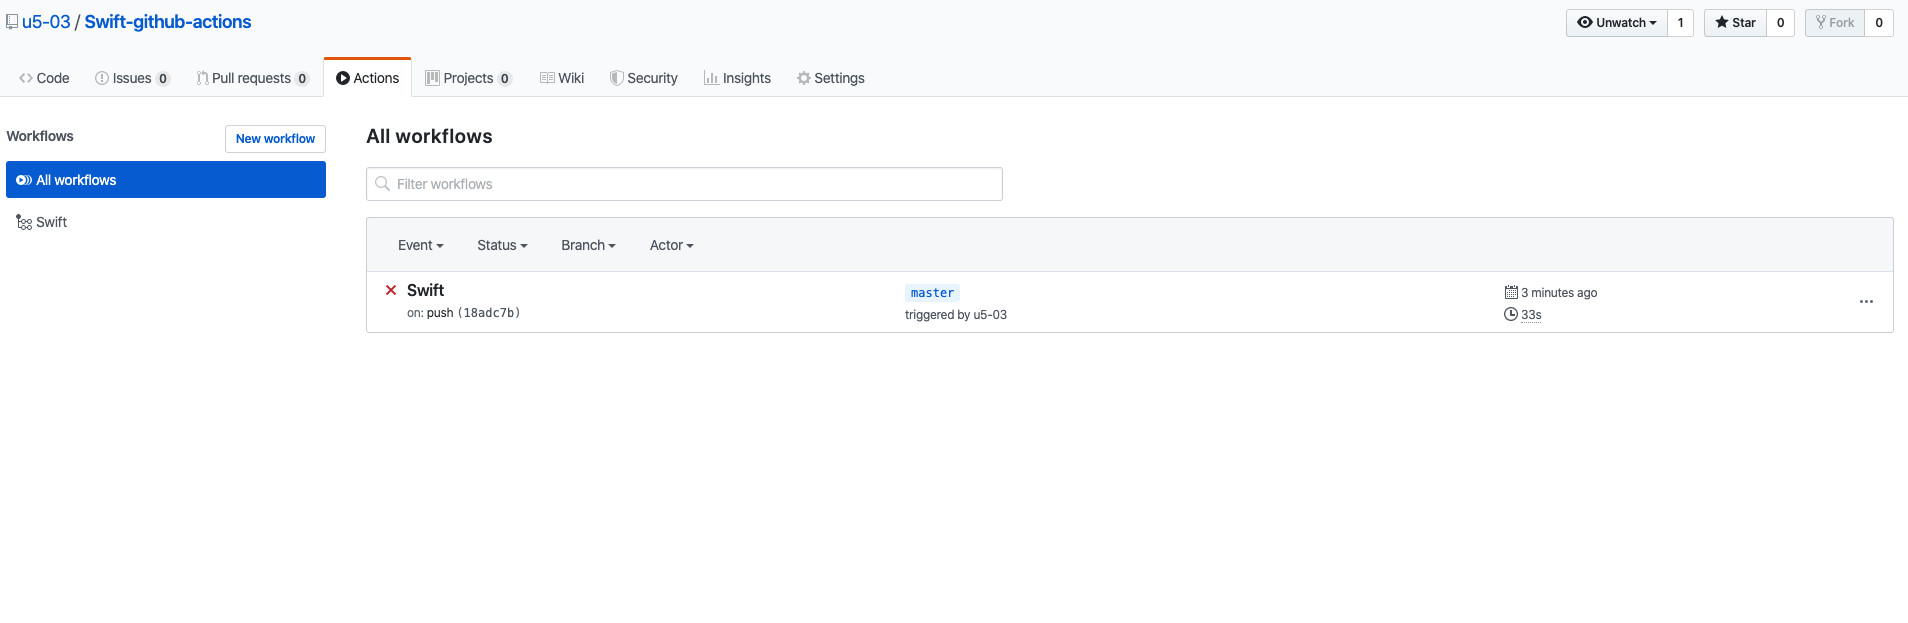
Task: Expand the Event filter dropdown
Action: [420, 245]
